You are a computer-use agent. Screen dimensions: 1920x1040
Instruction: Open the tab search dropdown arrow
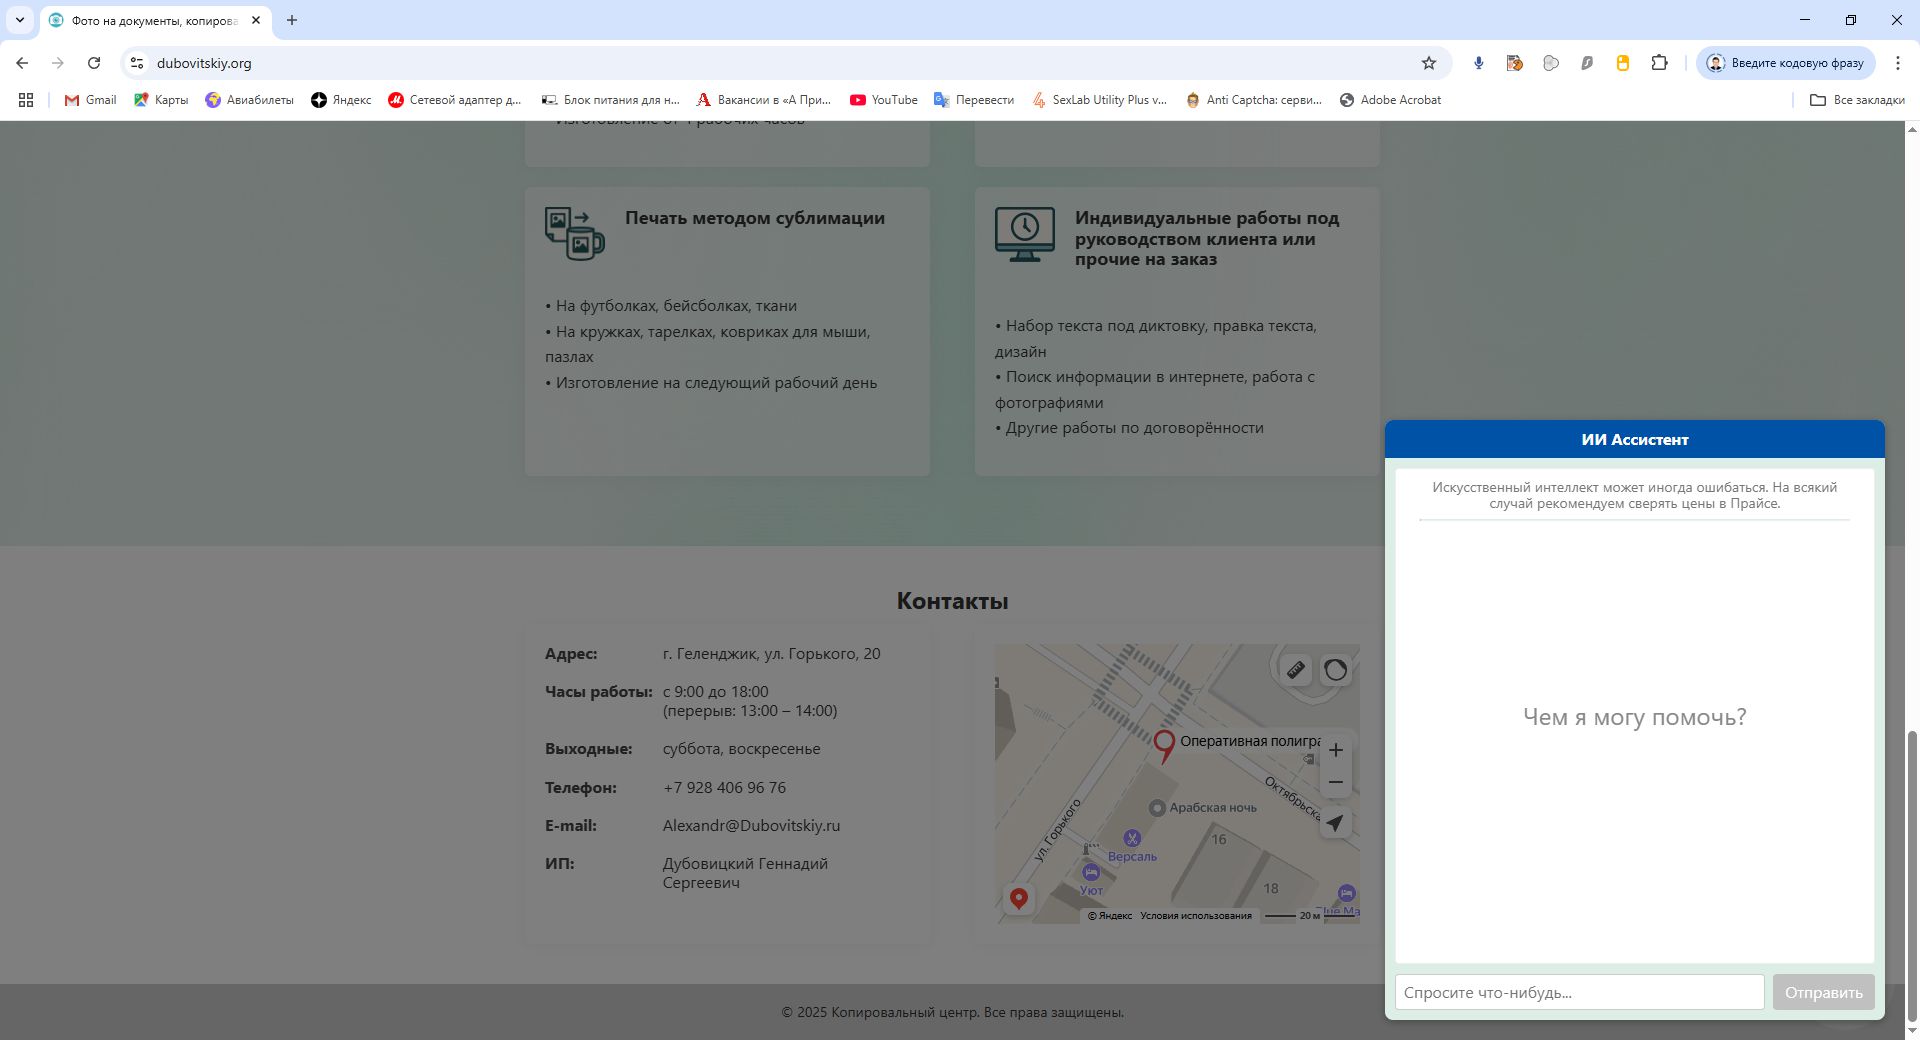[19, 20]
